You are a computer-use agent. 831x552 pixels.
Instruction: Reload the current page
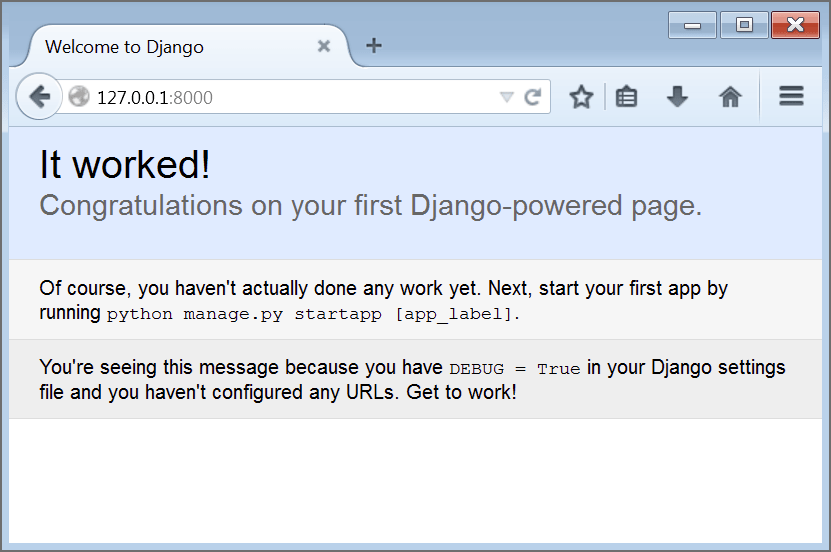pos(533,97)
